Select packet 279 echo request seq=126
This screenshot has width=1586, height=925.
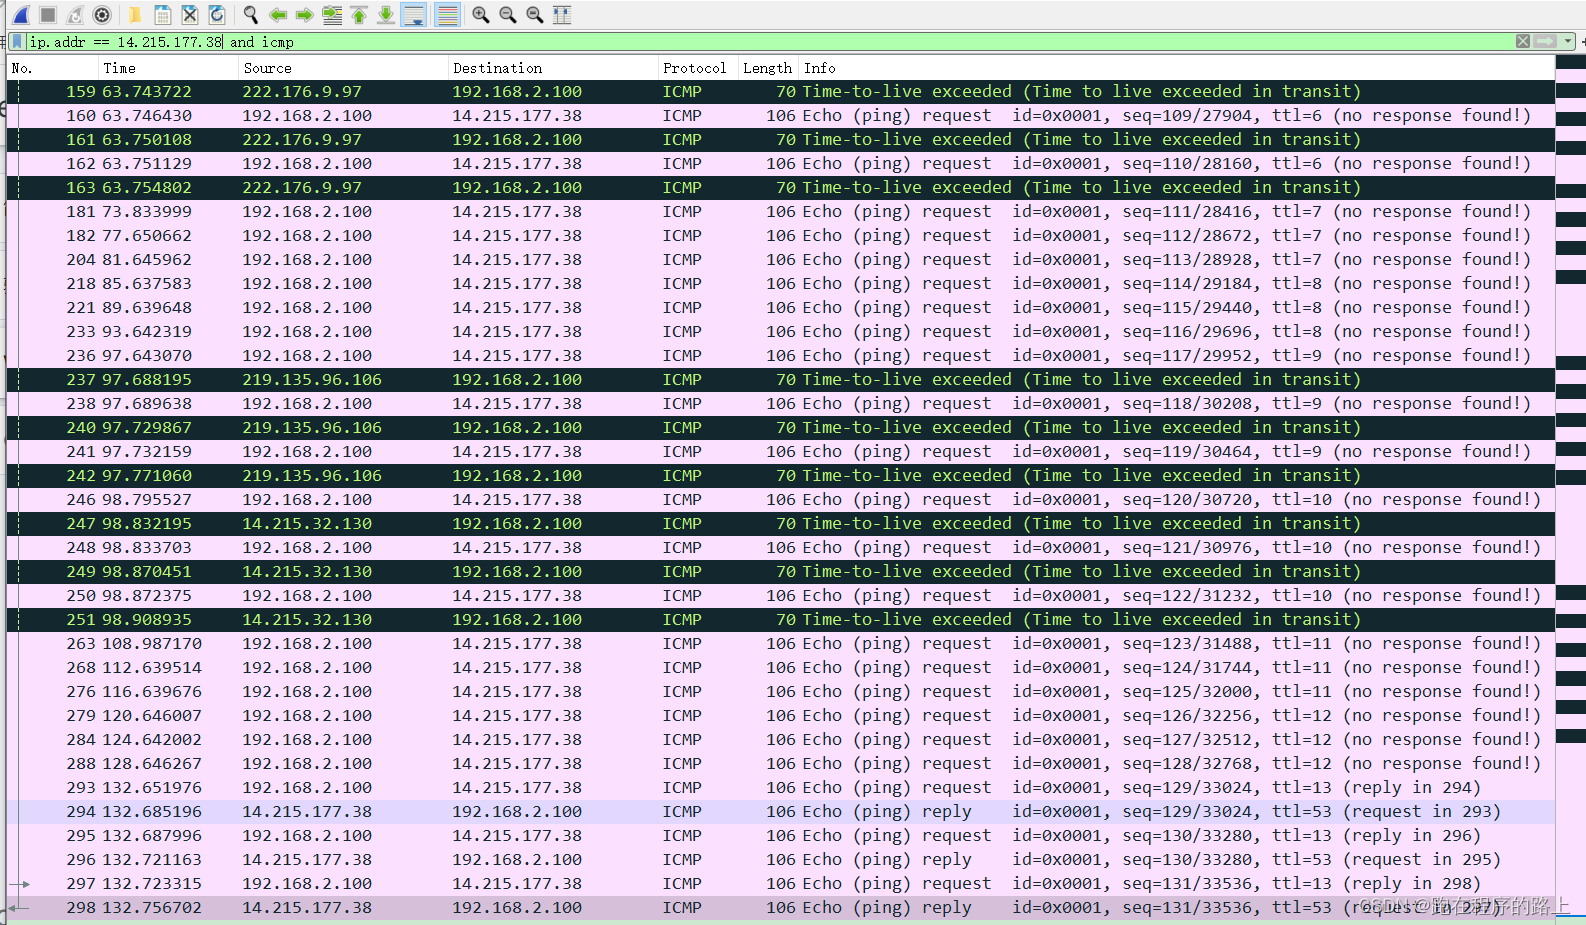click(x=781, y=716)
